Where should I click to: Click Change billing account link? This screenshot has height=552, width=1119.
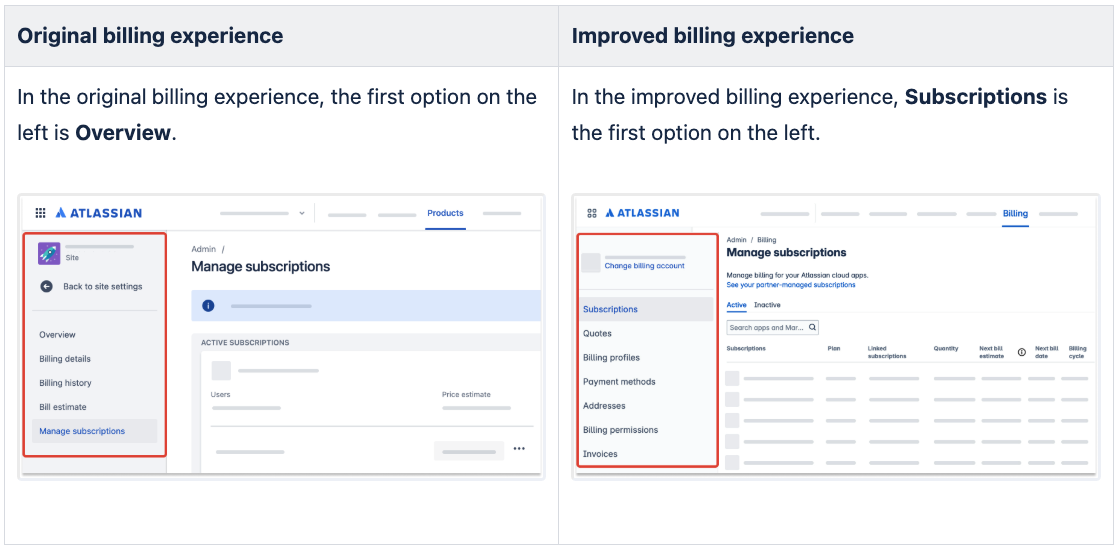click(644, 266)
